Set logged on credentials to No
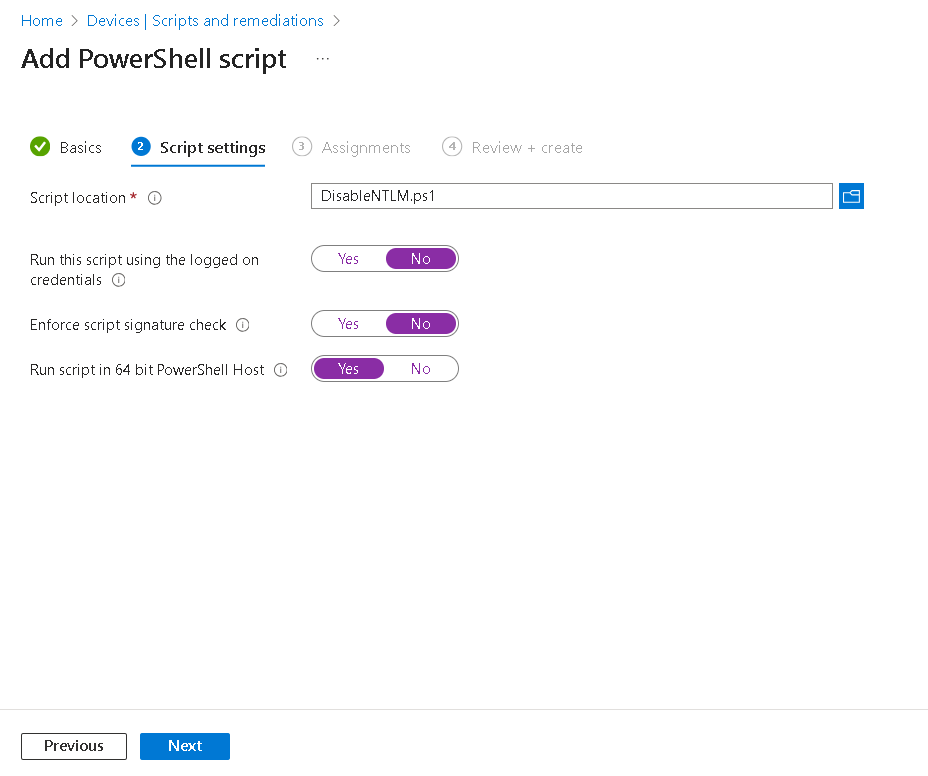 (421, 259)
